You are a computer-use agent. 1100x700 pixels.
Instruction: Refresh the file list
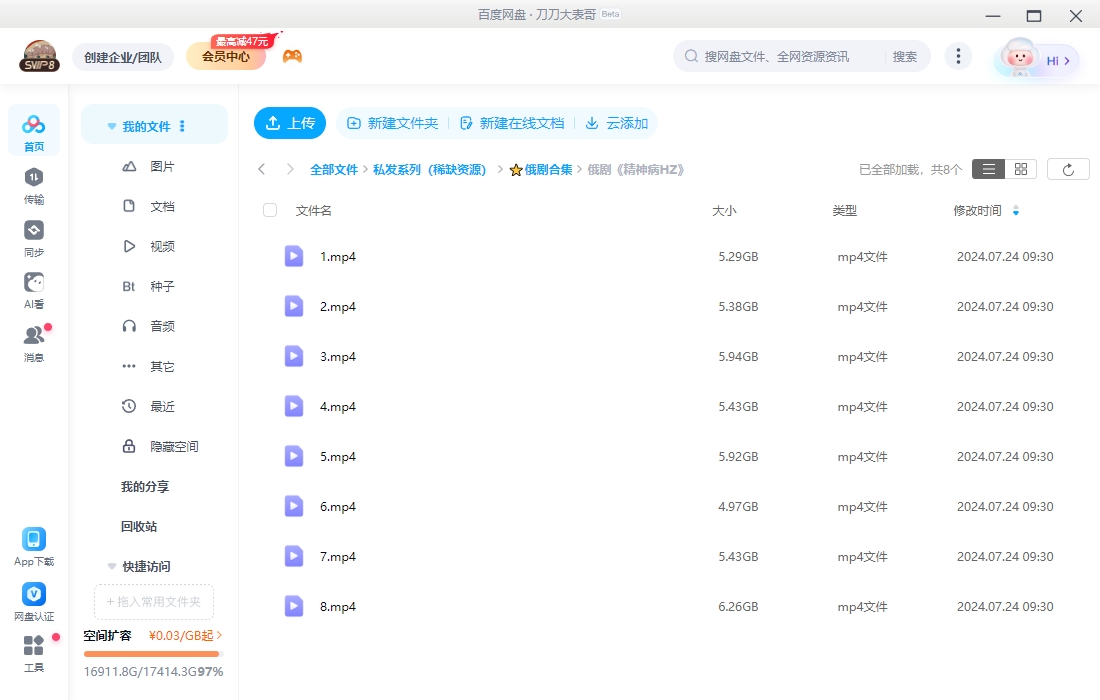coord(1068,168)
